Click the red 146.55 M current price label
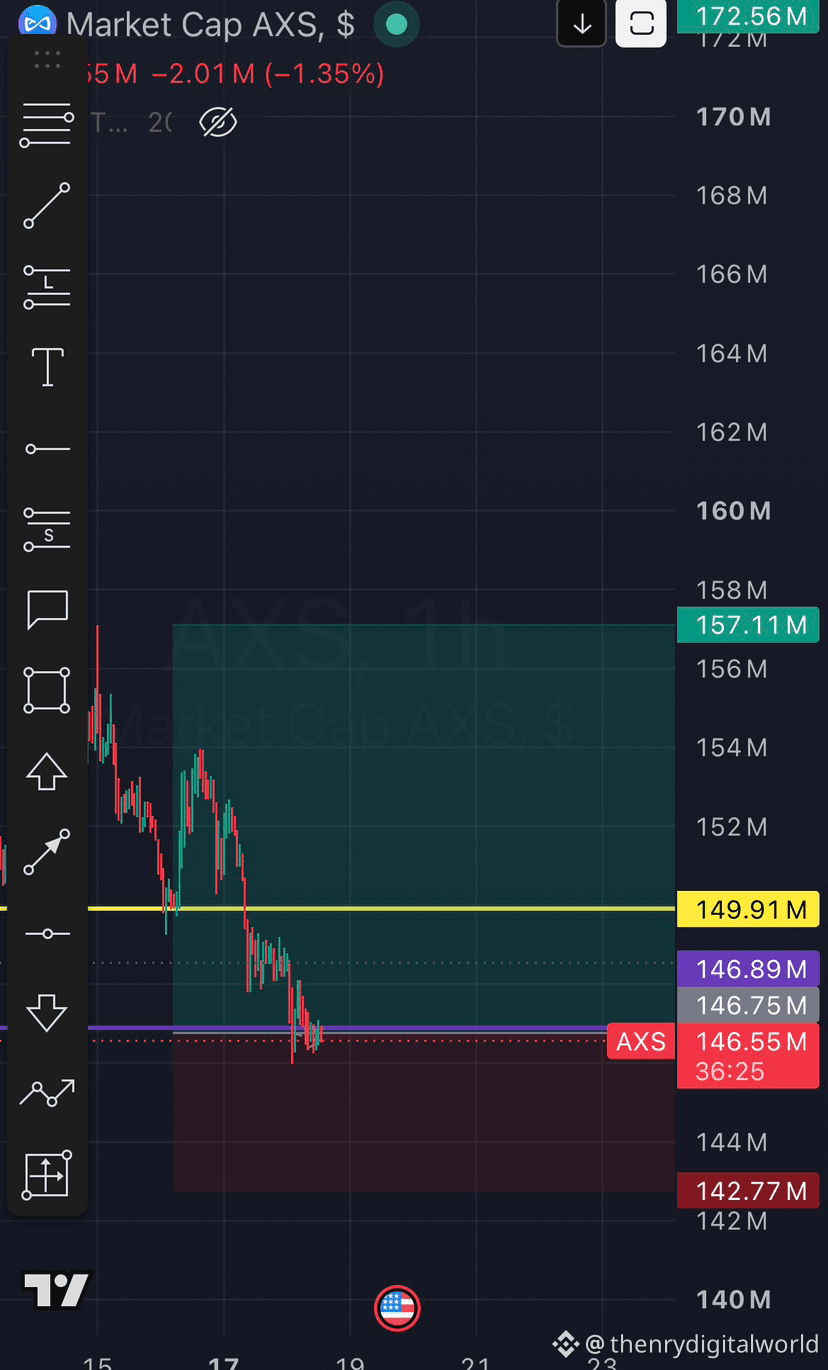The image size is (828, 1370). 748,1056
